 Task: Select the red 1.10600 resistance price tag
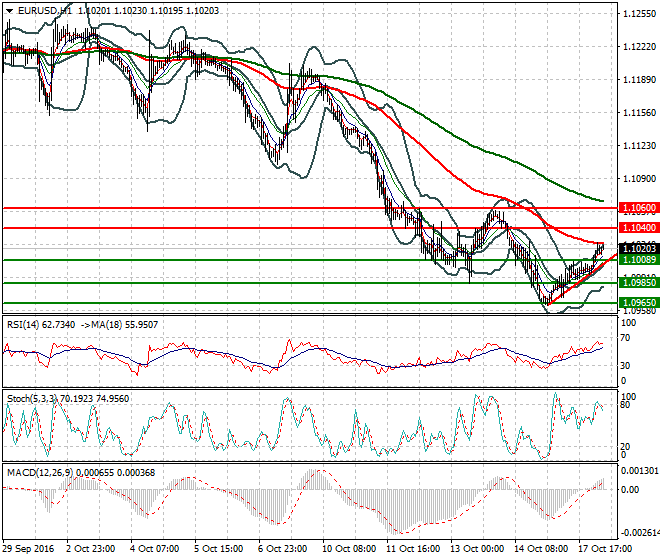click(x=638, y=207)
